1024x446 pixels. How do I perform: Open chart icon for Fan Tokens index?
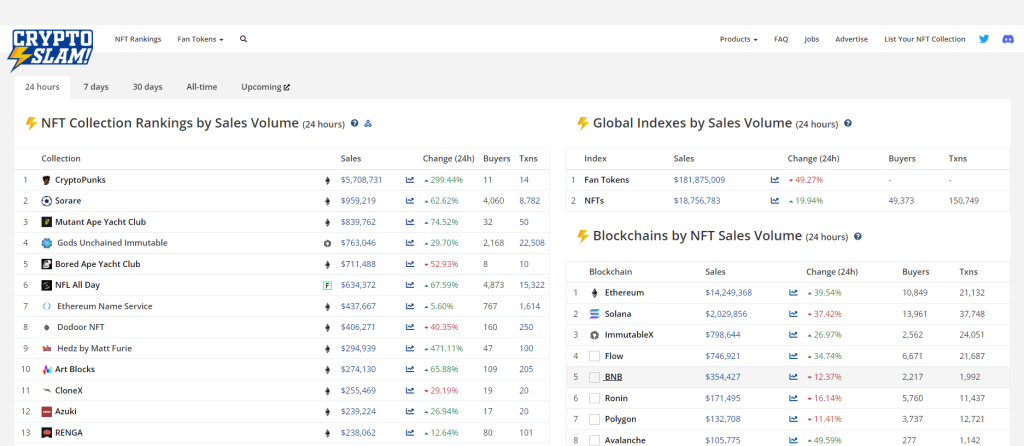[x=775, y=180]
